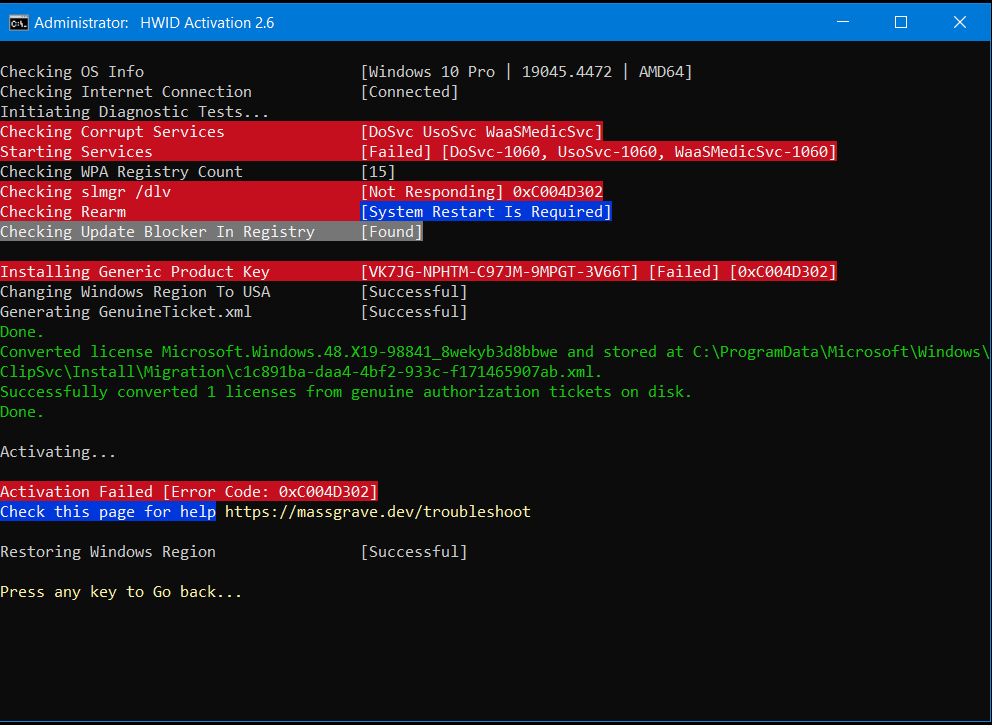The image size is (992, 725).
Task: Click the window title 'HWID Activation 2.6'
Action: coord(205,22)
